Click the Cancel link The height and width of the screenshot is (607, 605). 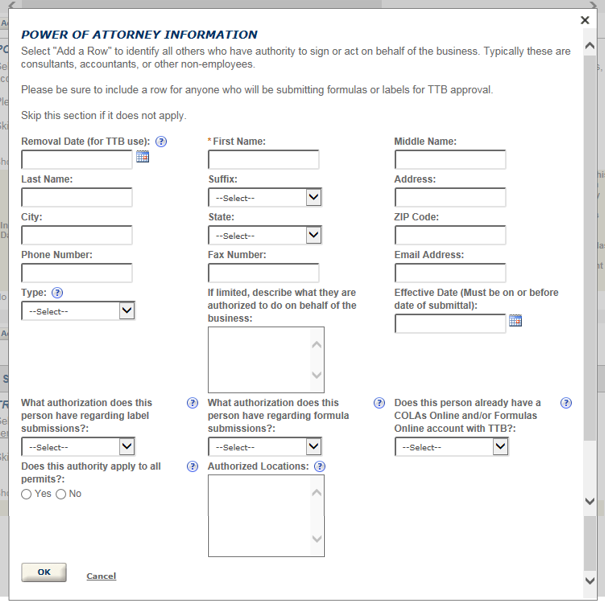(101, 576)
